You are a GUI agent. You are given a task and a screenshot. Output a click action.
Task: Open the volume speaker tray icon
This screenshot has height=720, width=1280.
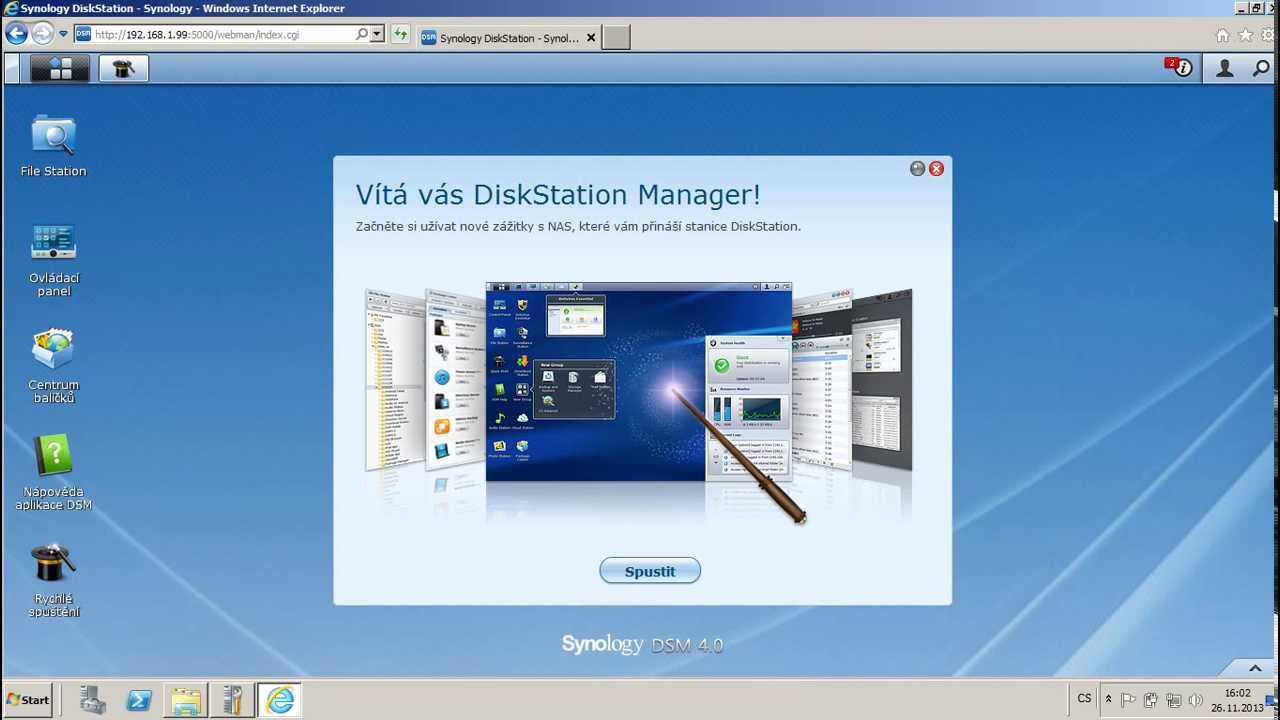click(1195, 700)
